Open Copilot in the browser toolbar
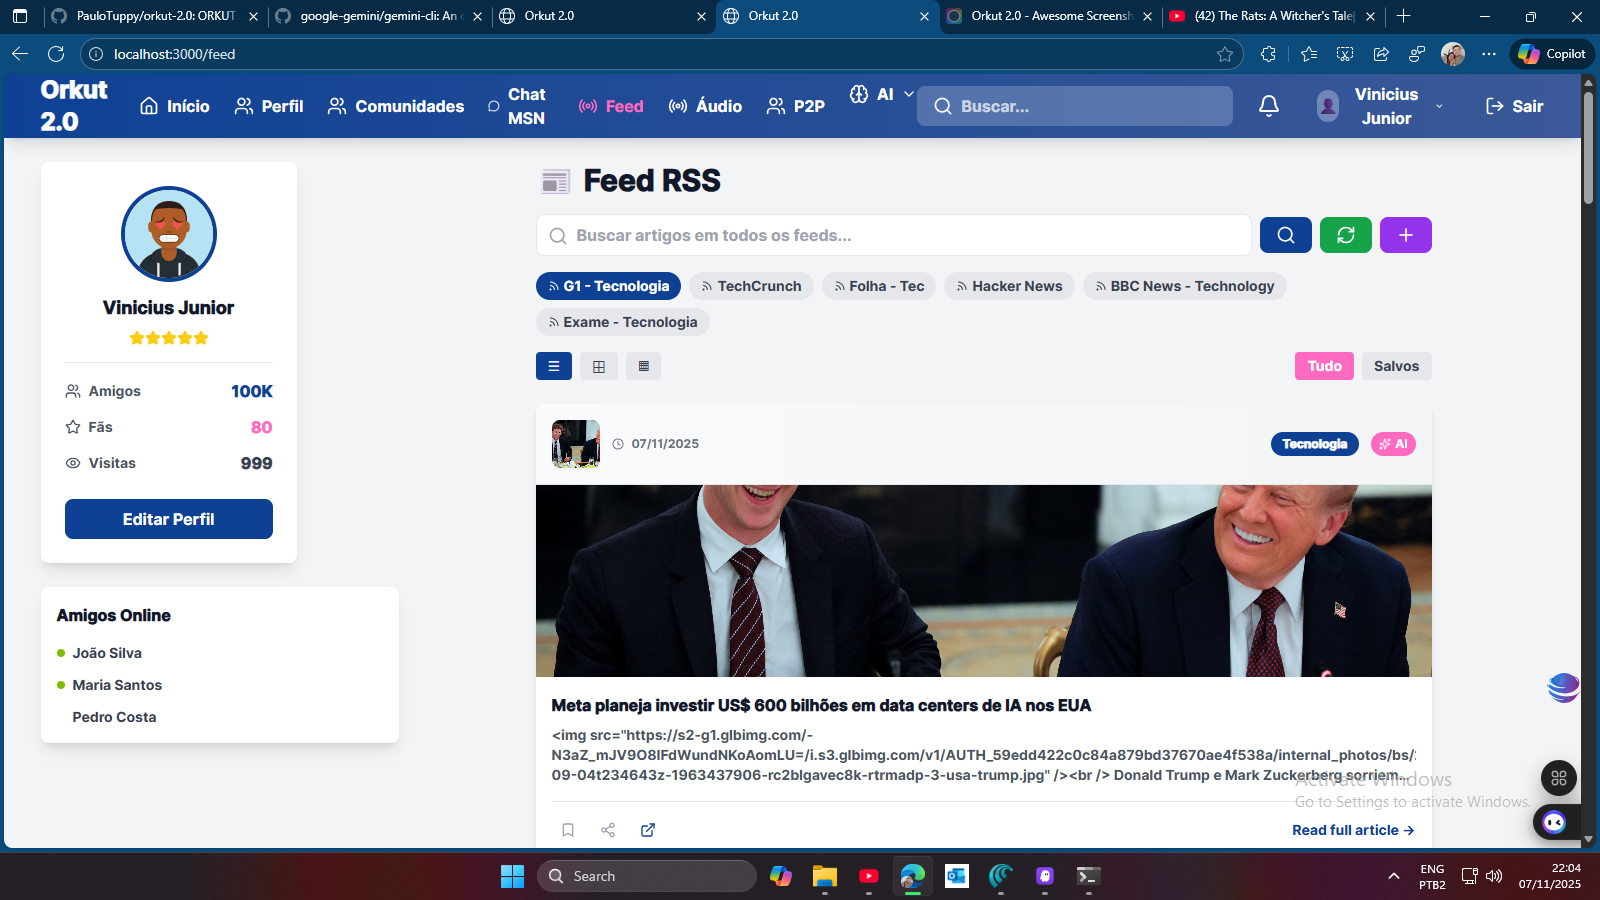Screen dimensions: 1600x900 point(1552,54)
